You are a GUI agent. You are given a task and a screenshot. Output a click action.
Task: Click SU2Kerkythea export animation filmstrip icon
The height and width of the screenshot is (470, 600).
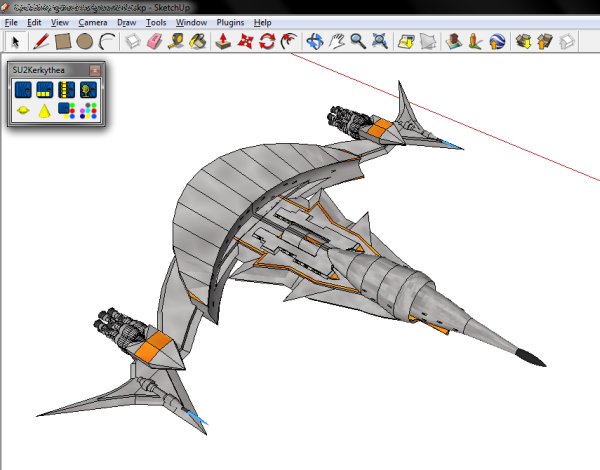[x=67, y=90]
